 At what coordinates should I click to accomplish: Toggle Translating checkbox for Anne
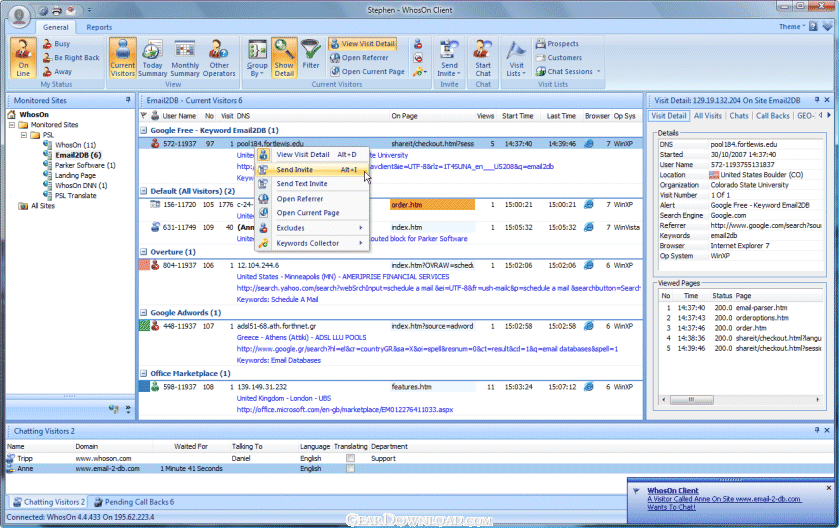(350, 469)
